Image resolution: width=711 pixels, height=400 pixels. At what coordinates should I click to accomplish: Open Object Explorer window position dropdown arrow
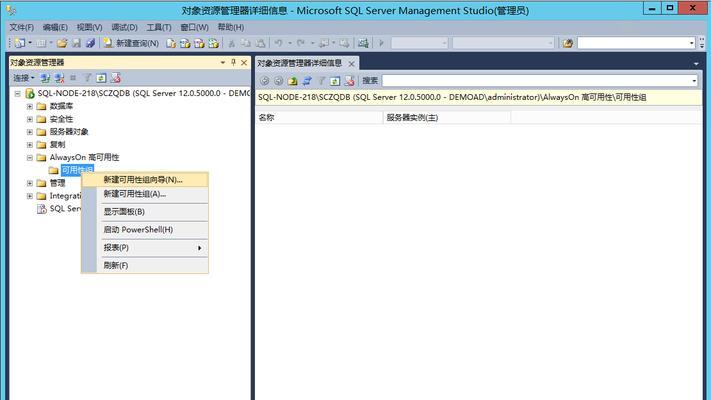click(x=223, y=63)
